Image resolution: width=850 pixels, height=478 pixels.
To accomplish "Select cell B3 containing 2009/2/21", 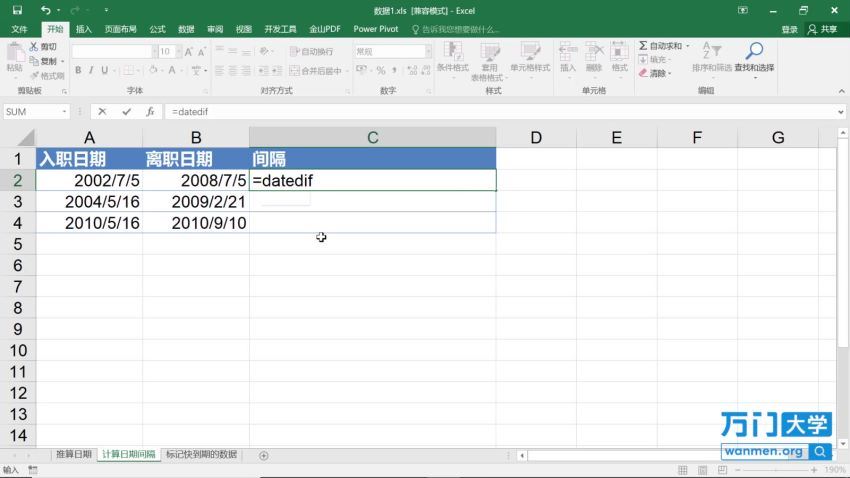I will 196,201.
